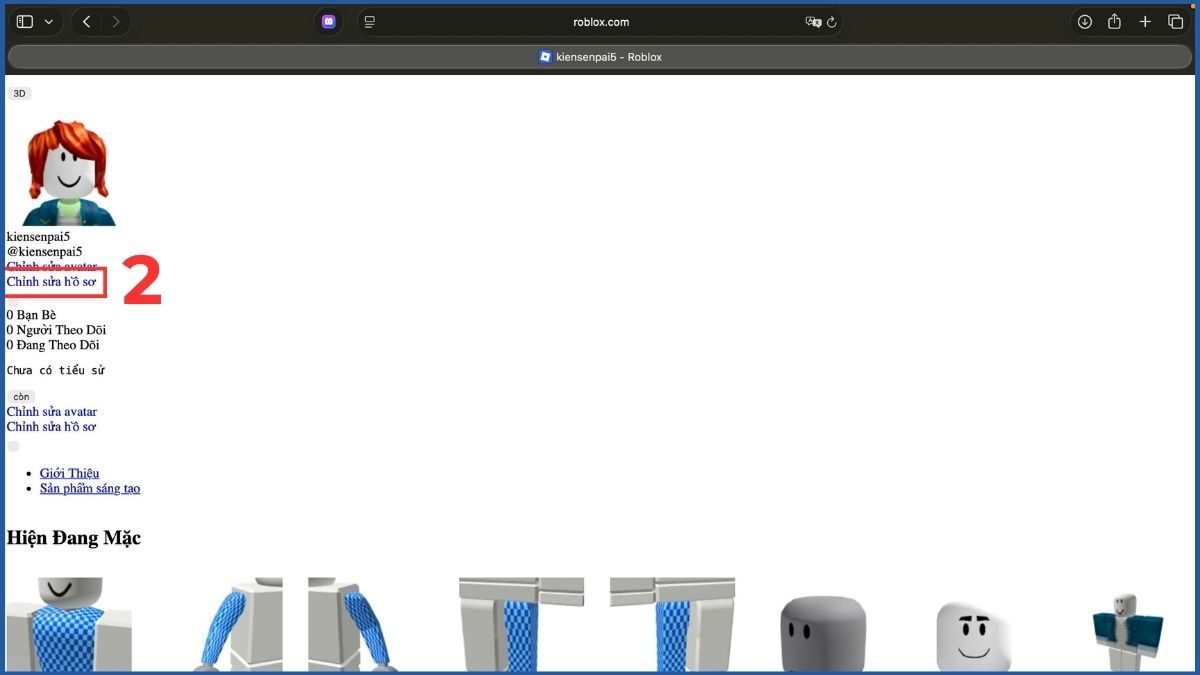The image size is (1200, 675).
Task: Select the full avatar in teal jacket
Action: (1127, 632)
